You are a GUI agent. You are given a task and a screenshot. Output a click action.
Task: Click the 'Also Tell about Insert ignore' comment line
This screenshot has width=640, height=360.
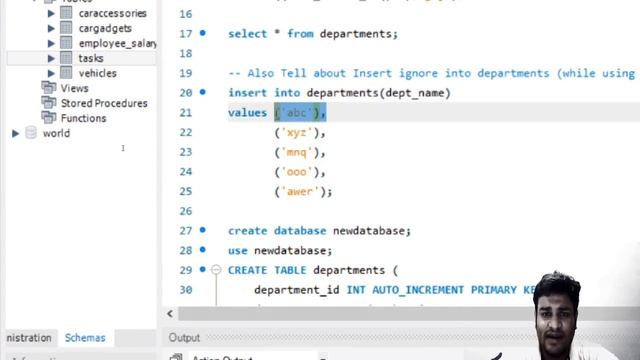point(431,73)
